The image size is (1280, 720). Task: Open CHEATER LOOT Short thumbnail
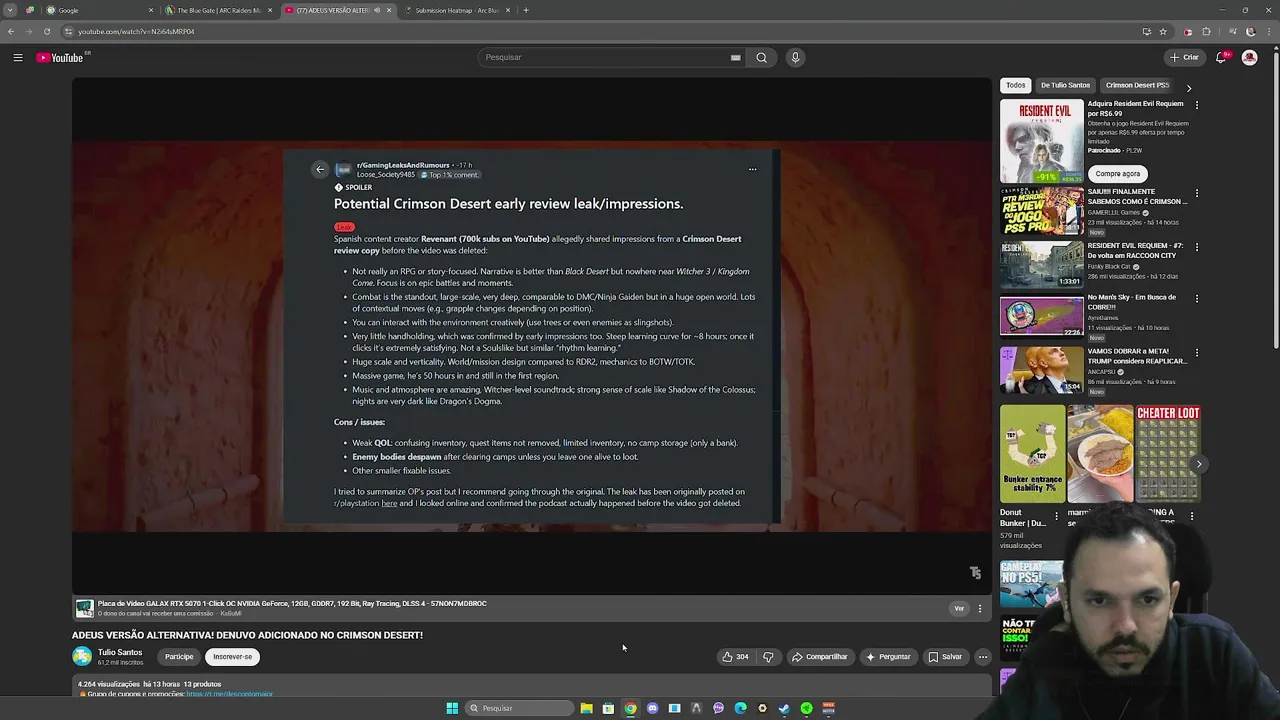(1168, 453)
